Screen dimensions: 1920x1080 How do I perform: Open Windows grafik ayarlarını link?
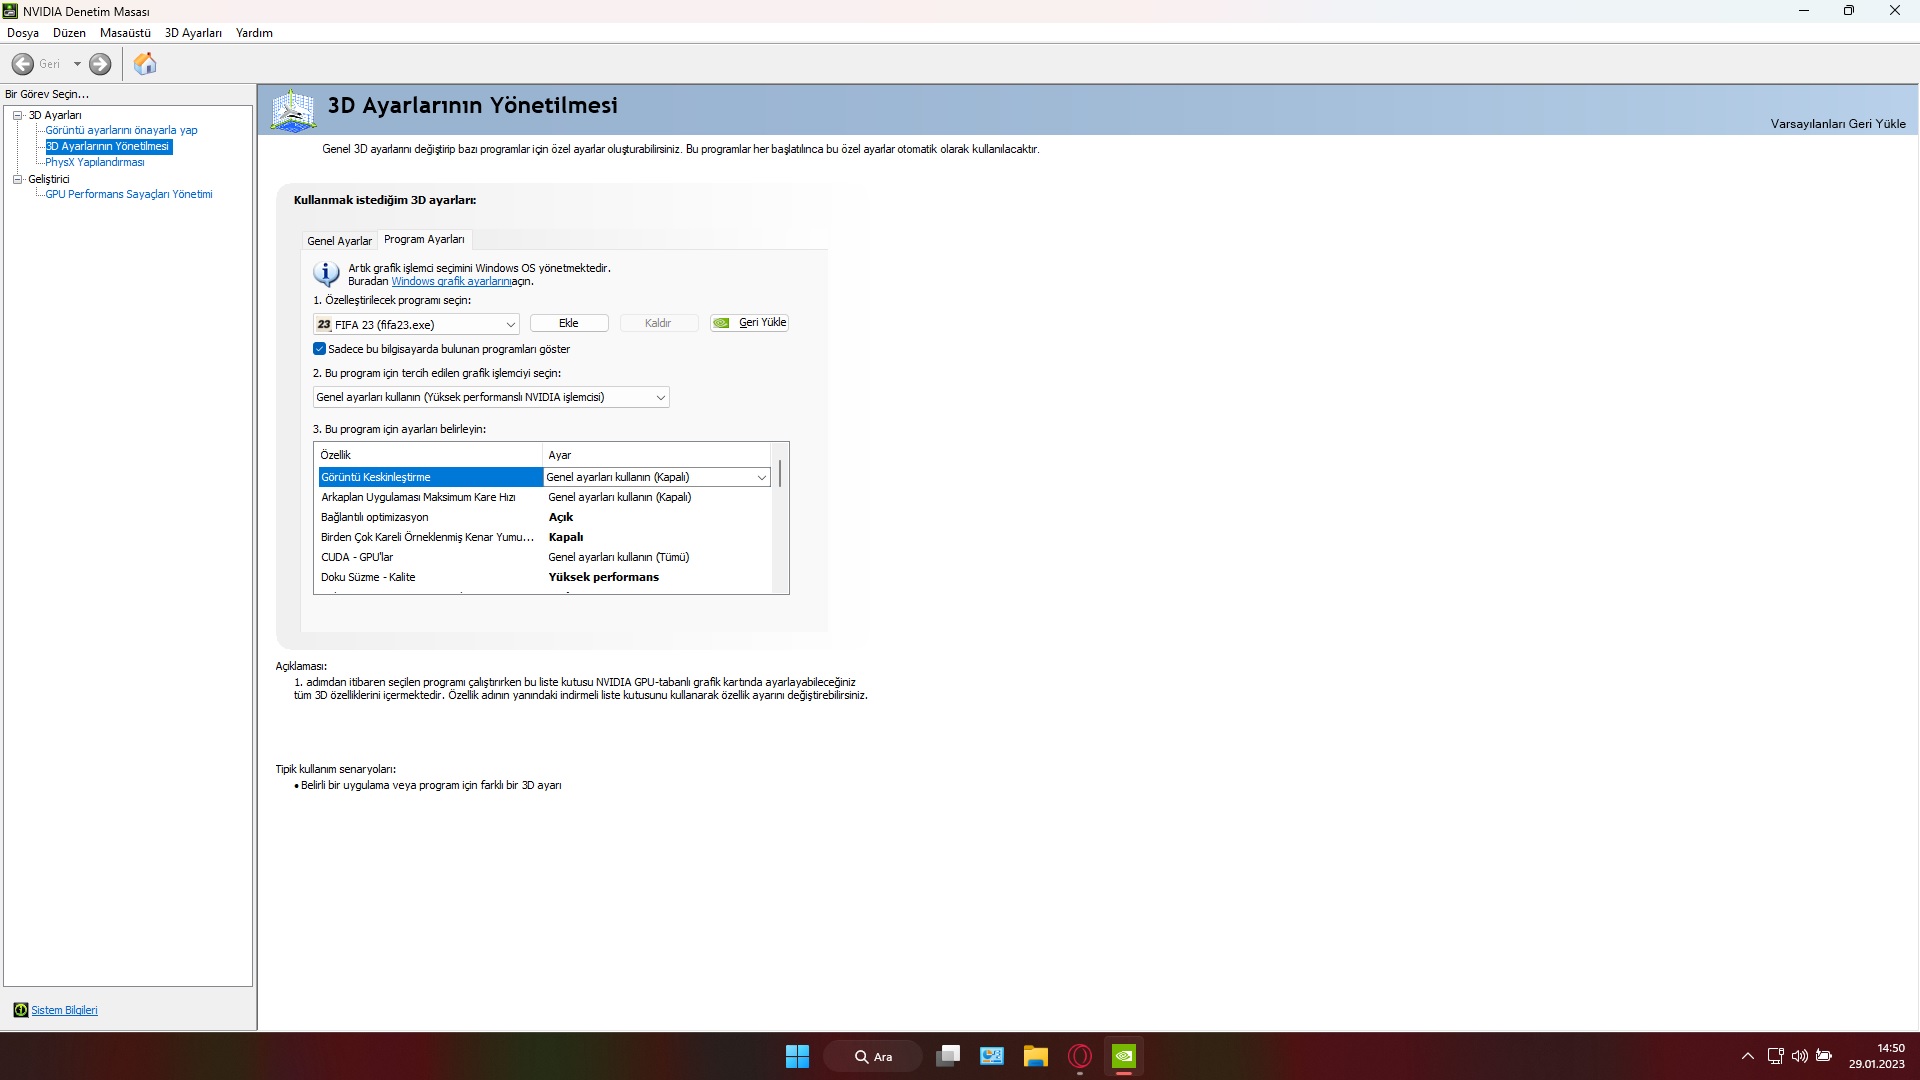coord(451,282)
